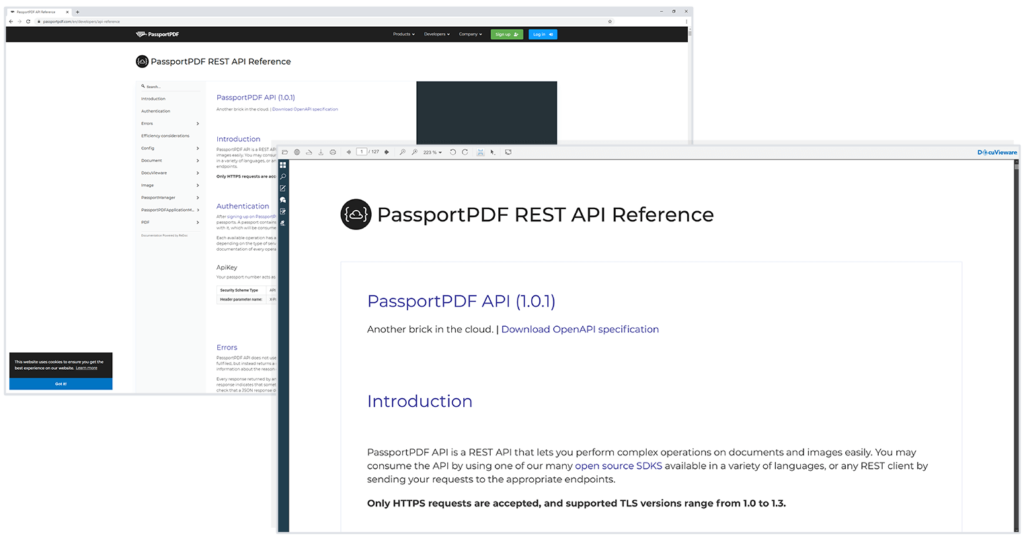The height and width of the screenshot is (538, 1024).
Task: Toggle the highlighted fit-width tool in viewer
Action: tap(481, 152)
